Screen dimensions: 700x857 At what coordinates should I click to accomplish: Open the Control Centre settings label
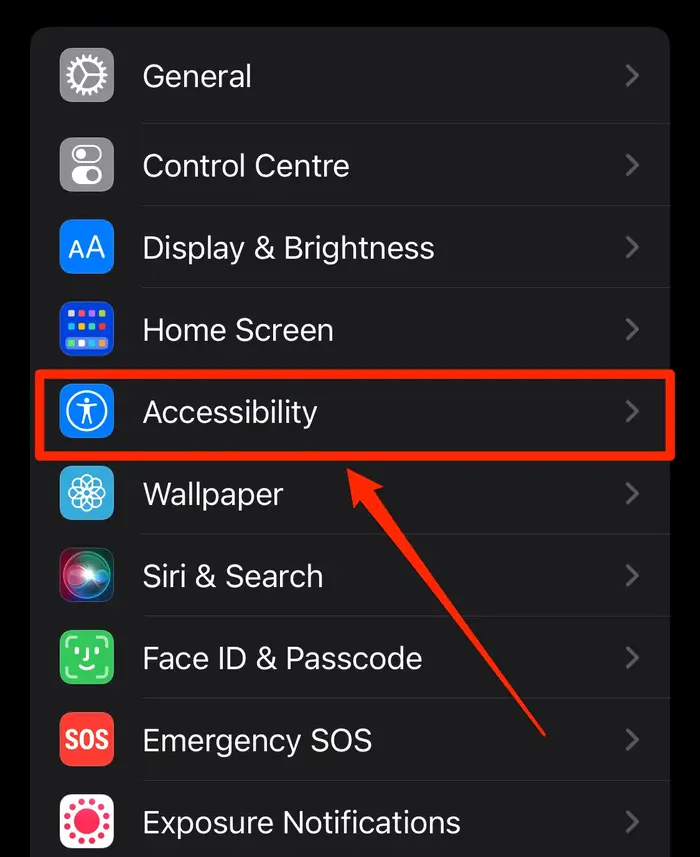pyautogui.click(x=246, y=166)
